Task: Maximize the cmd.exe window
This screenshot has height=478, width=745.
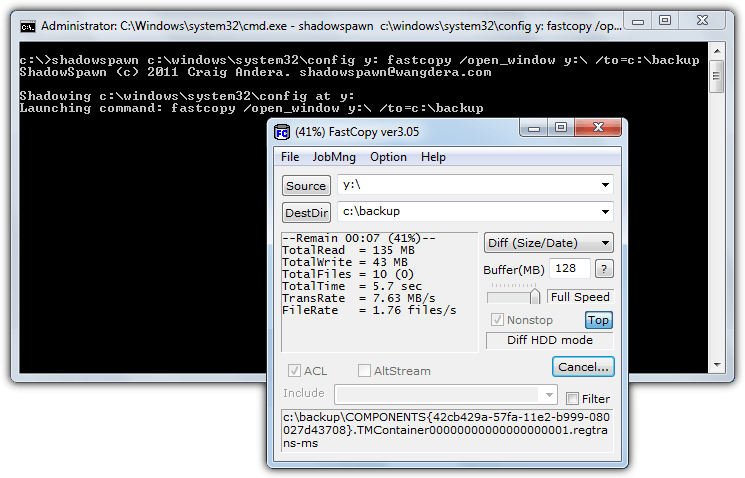Action: click(x=665, y=21)
